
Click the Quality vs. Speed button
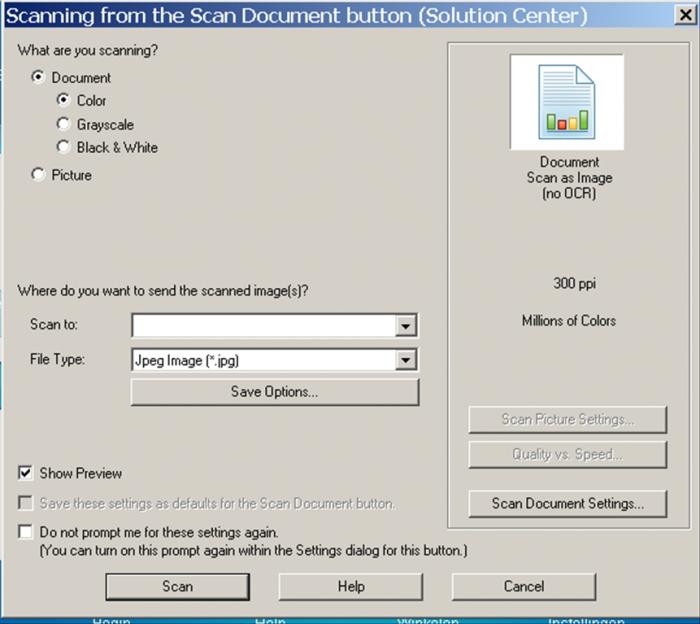568,454
